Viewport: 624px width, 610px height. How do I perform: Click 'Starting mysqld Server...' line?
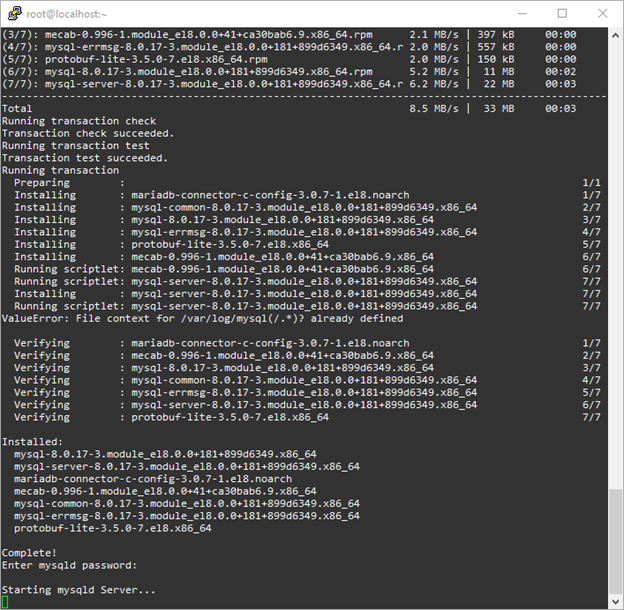(x=78, y=590)
